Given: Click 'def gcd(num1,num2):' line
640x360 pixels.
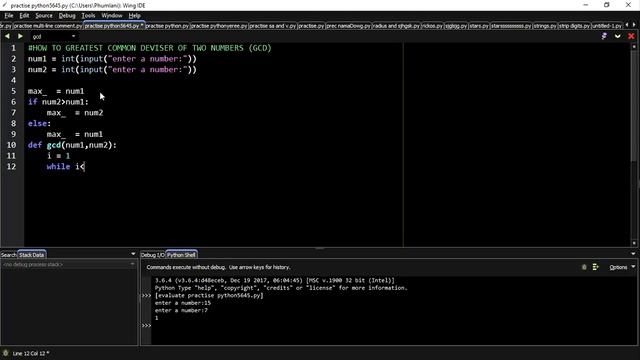Looking at the screenshot, I should (72, 145).
